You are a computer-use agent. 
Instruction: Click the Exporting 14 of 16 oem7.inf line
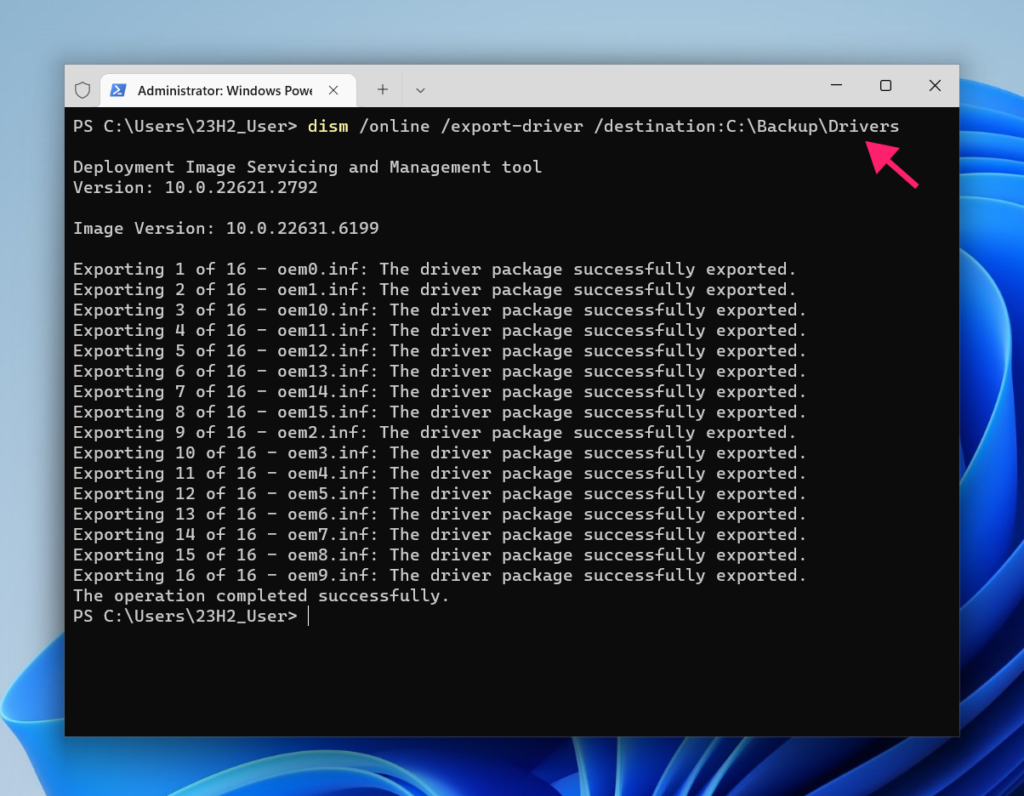pos(440,534)
